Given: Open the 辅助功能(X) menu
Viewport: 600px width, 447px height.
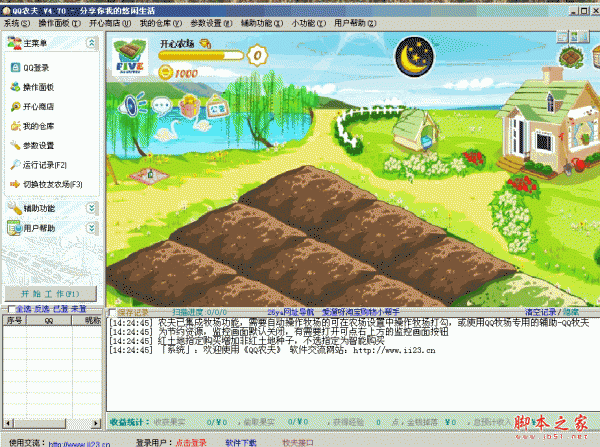Looking at the screenshot, I should pos(262,23).
